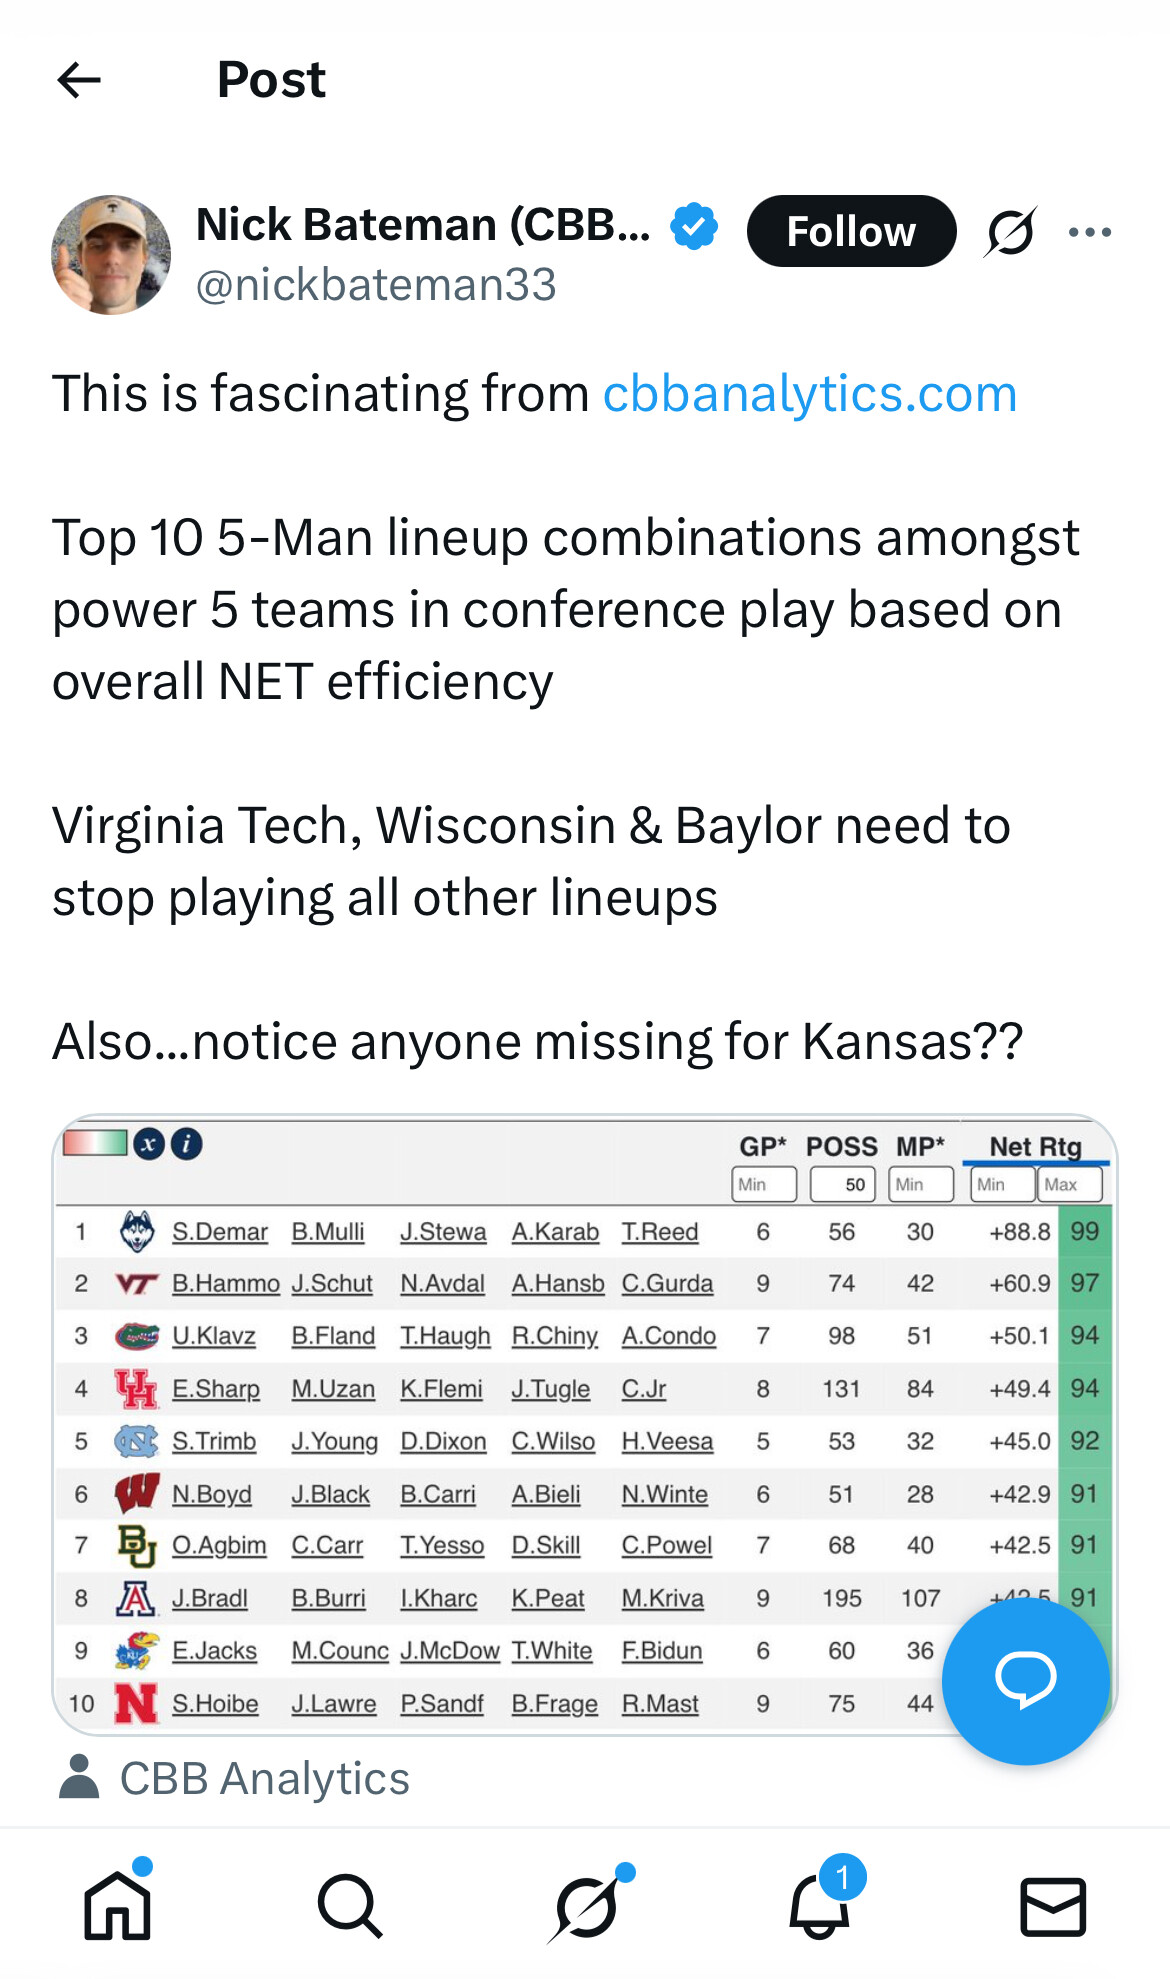
Task: Follow Nick Bateman
Action: point(851,232)
